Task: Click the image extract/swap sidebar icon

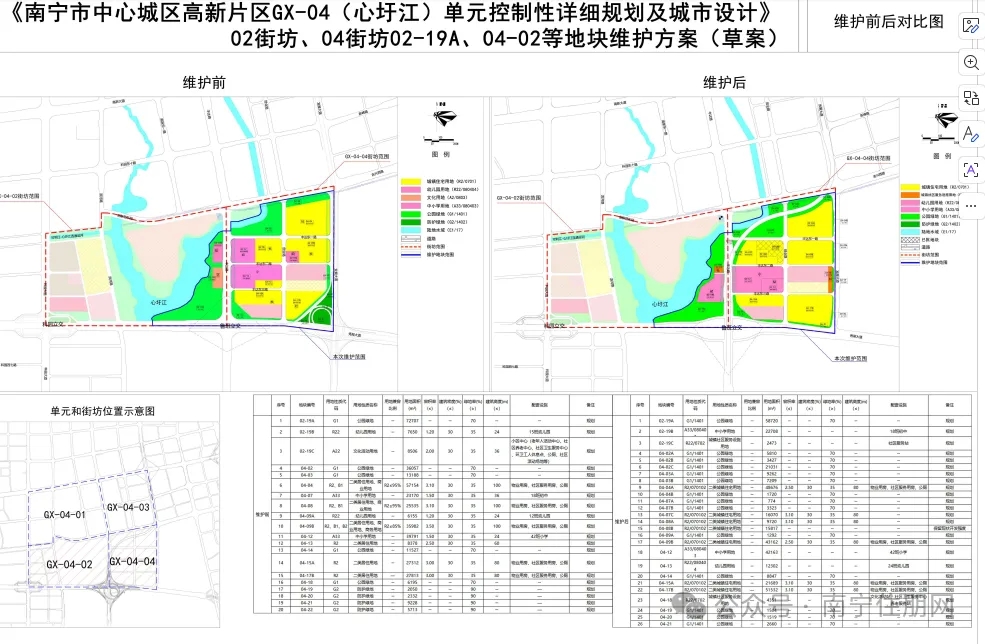Action: click(x=971, y=97)
